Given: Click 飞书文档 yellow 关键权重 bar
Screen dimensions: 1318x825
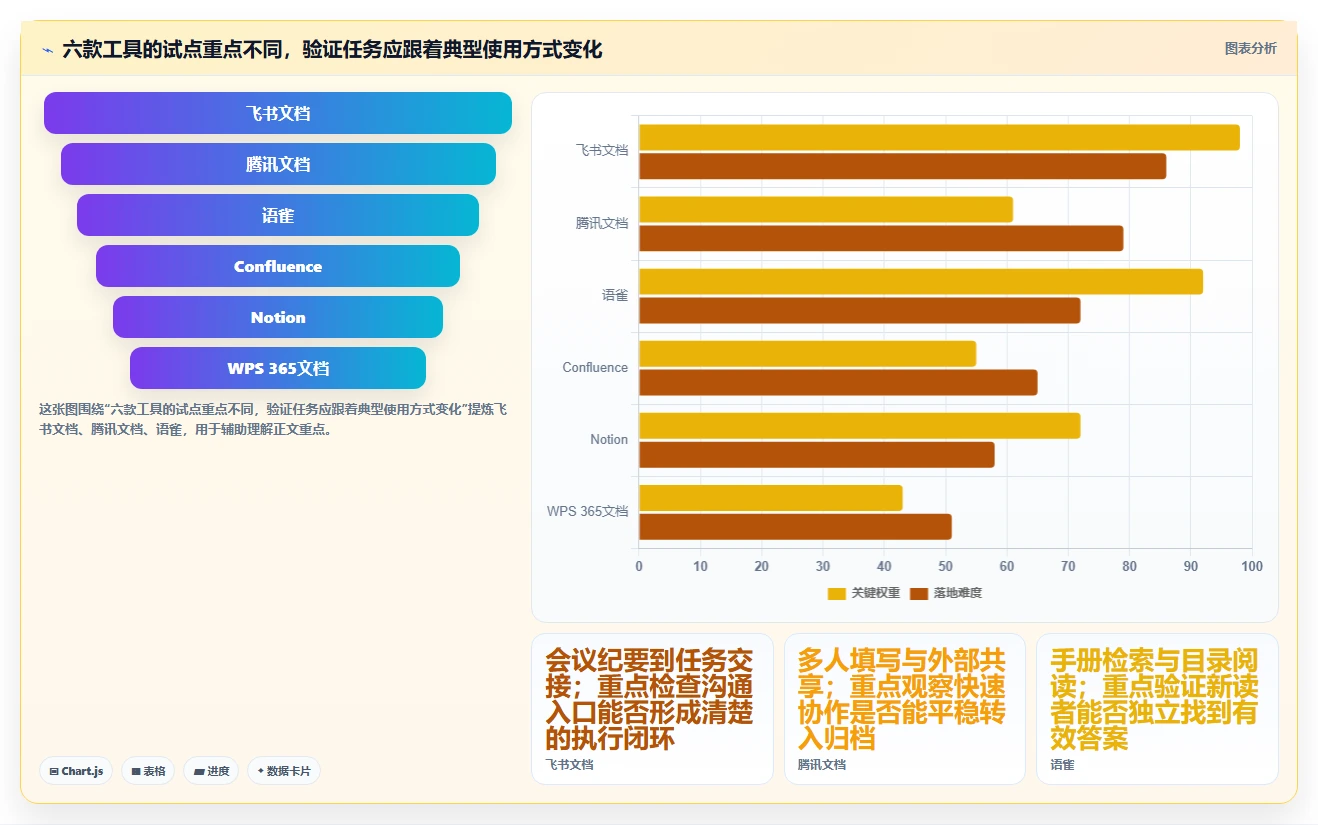Looking at the screenshot, I should [x=939, y=137].
